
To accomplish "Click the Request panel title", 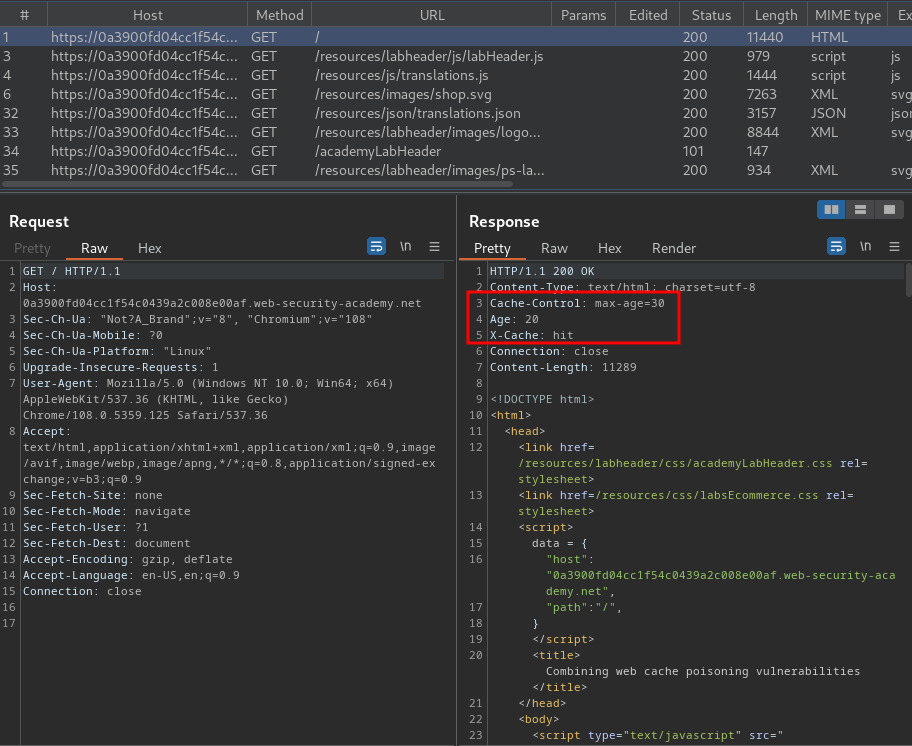I will (39, 222).
